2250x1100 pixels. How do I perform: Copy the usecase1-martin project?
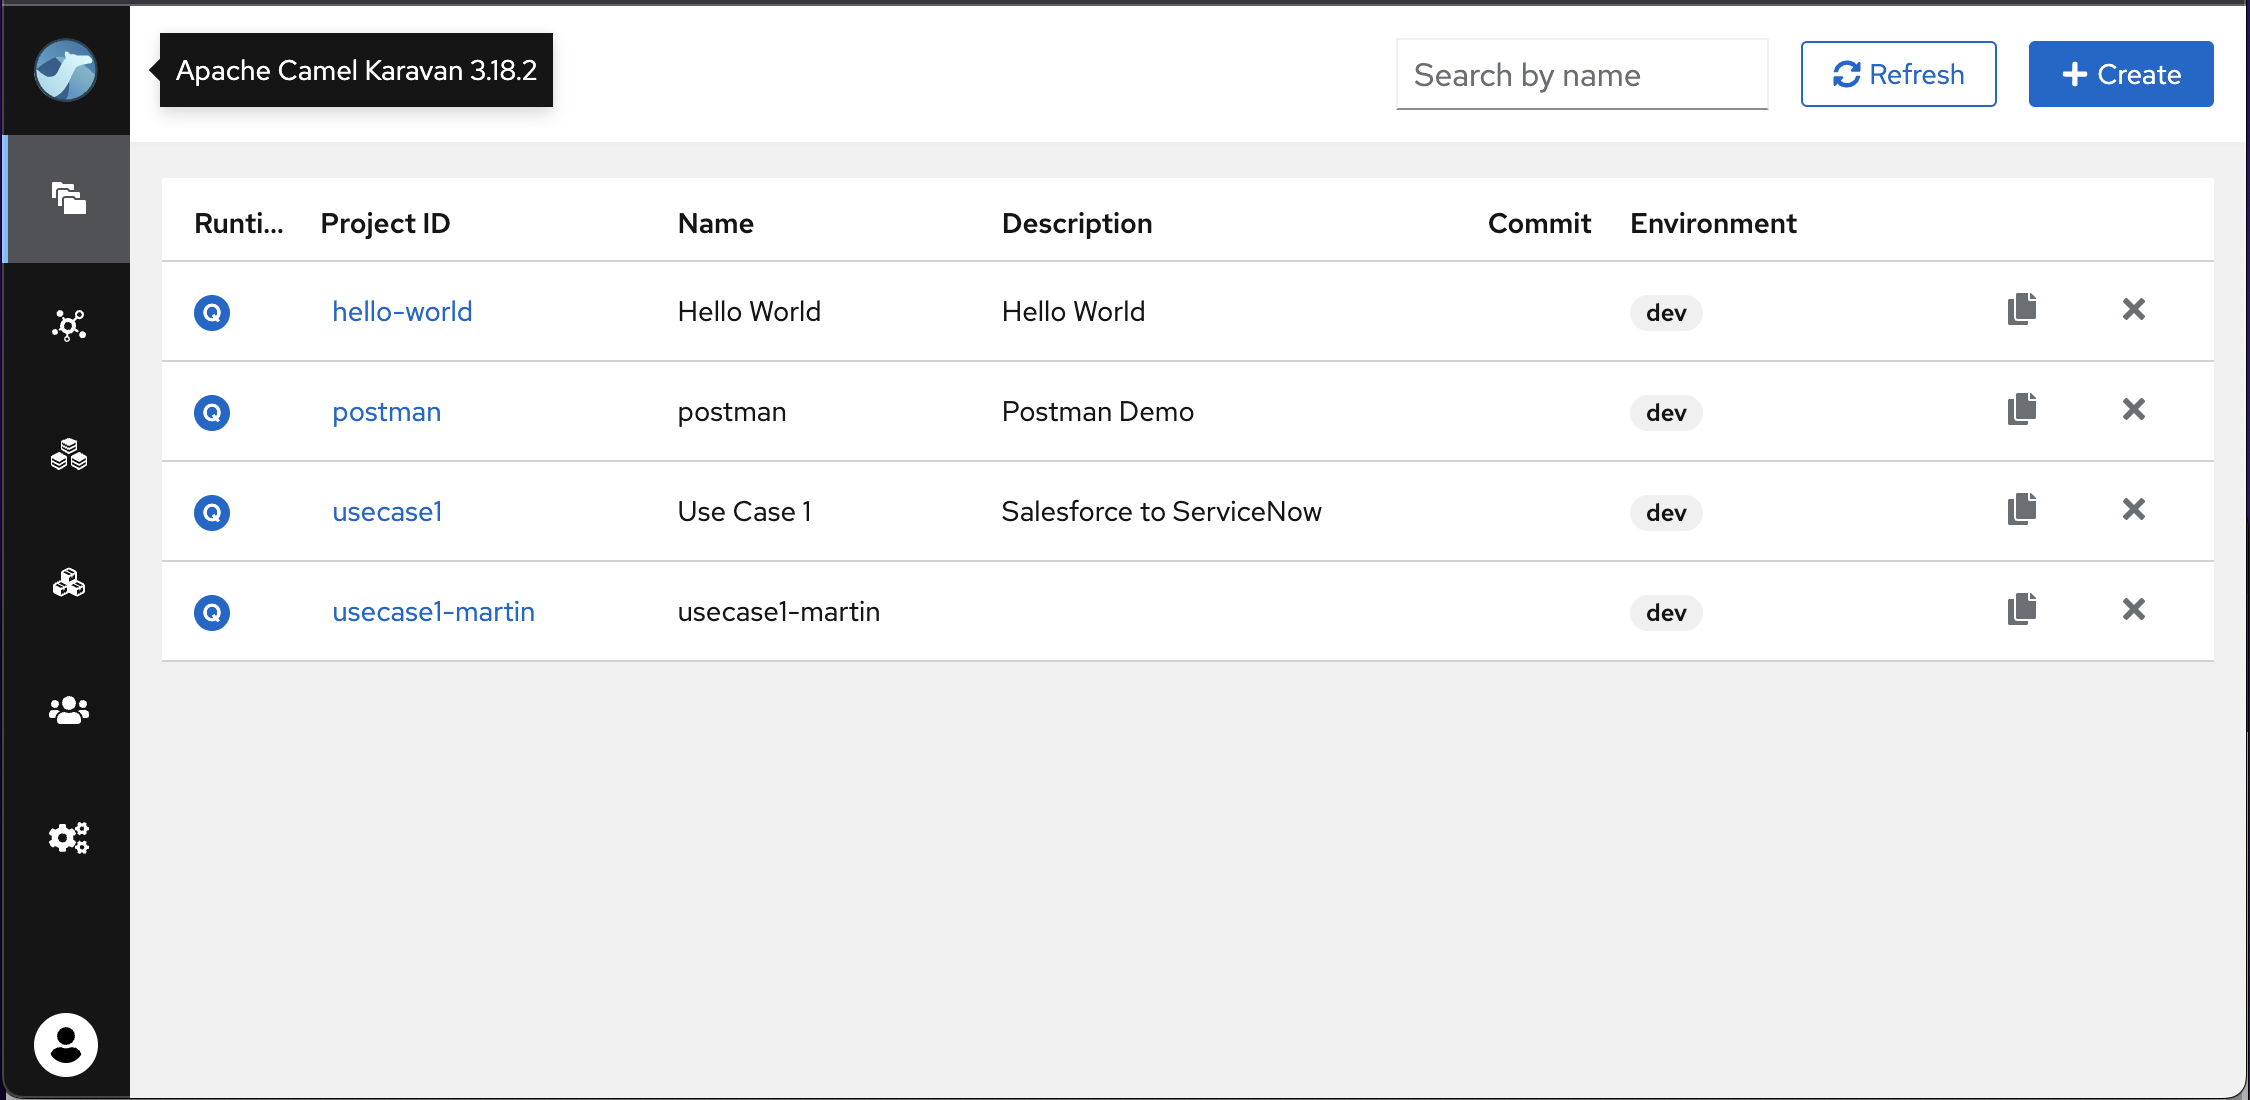click(2021, 610)
